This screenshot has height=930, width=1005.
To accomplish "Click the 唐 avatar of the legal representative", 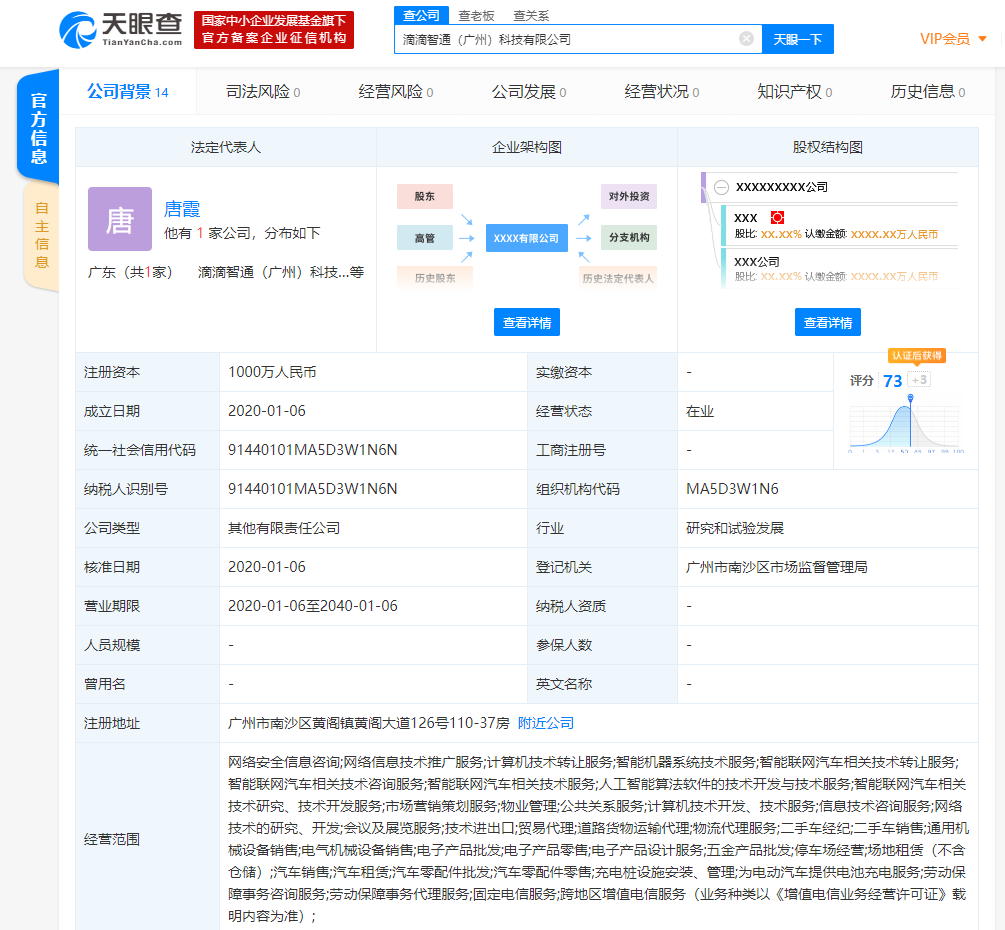I will [x=119, y=218].
